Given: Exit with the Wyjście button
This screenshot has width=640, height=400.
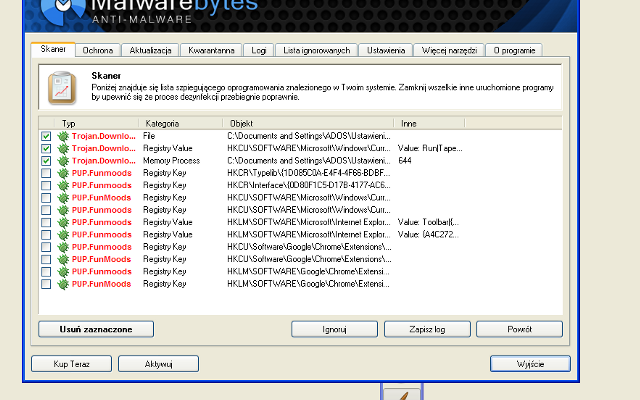Looking at the screenshot, I should tap(530, 364).
